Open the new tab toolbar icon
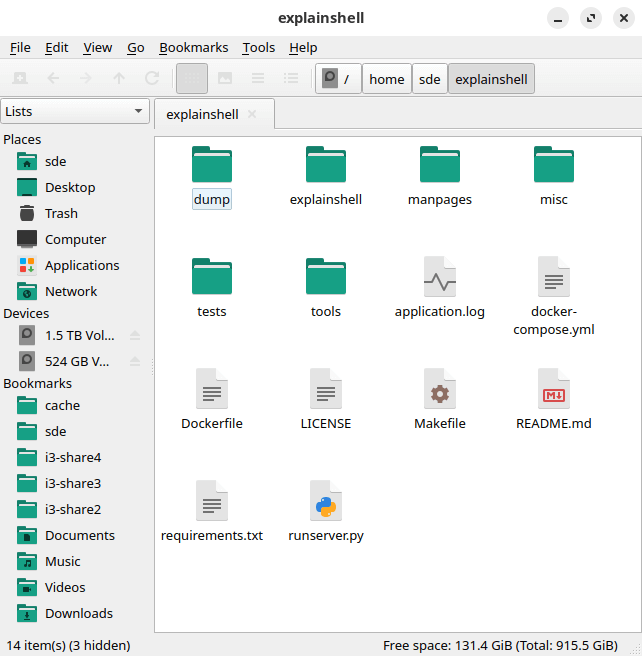This screenshot has width=642, height=656. pos(20,78)
